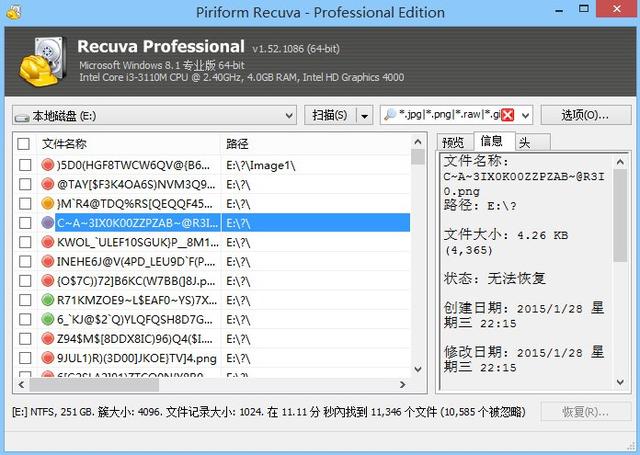Image resolution: width=640 pixels, height=455 pixels.
Task: Maximize the Recuva window
Action: (x=584, y=9)
